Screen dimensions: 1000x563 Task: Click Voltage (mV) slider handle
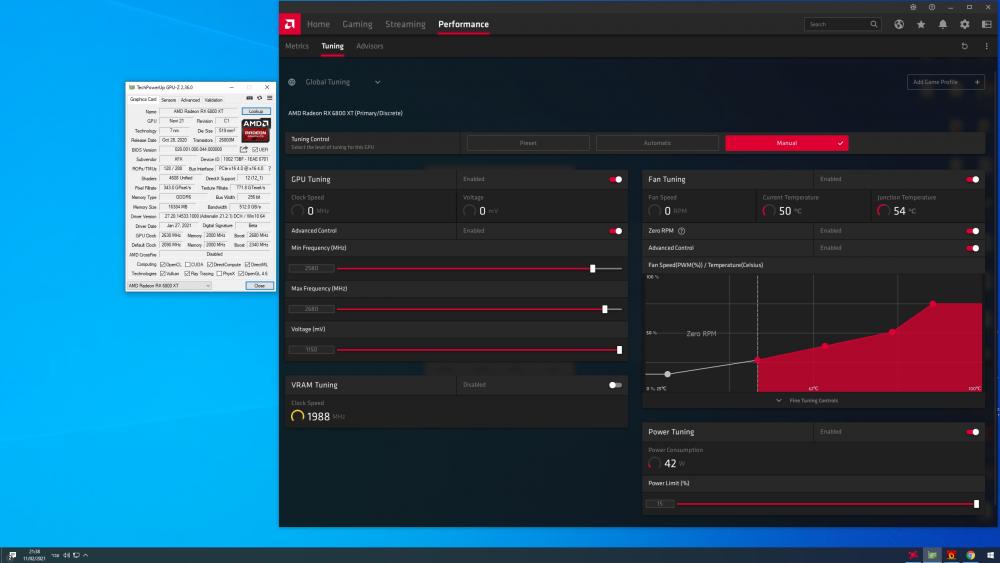[x=619, y=350]
